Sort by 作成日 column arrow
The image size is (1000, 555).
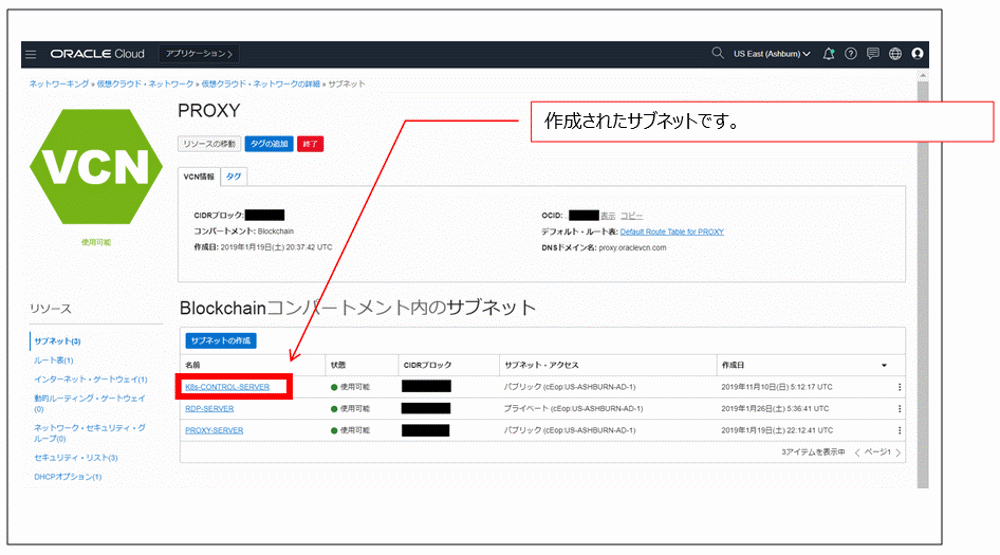tap(884, 366)
